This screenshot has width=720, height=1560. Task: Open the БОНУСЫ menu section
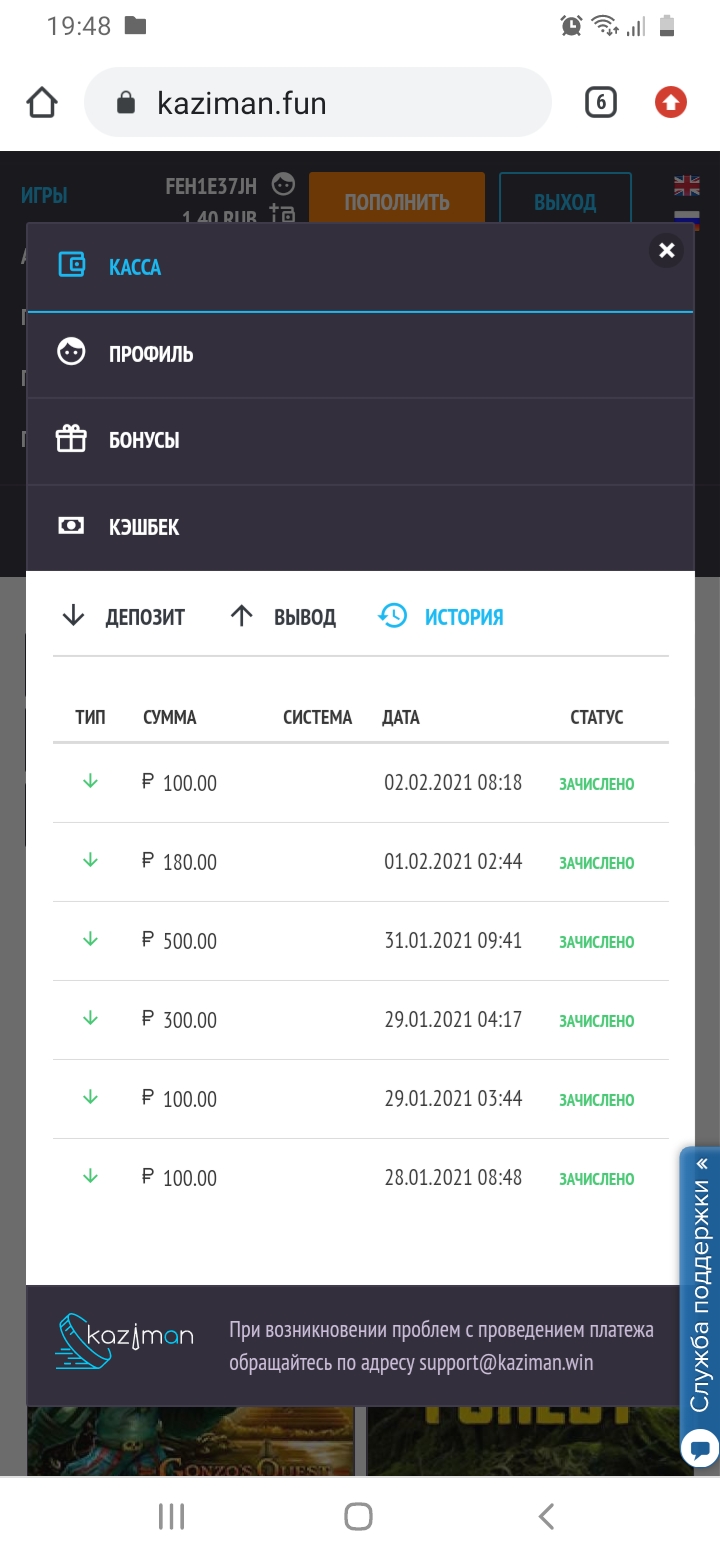[x=360, y=441]
